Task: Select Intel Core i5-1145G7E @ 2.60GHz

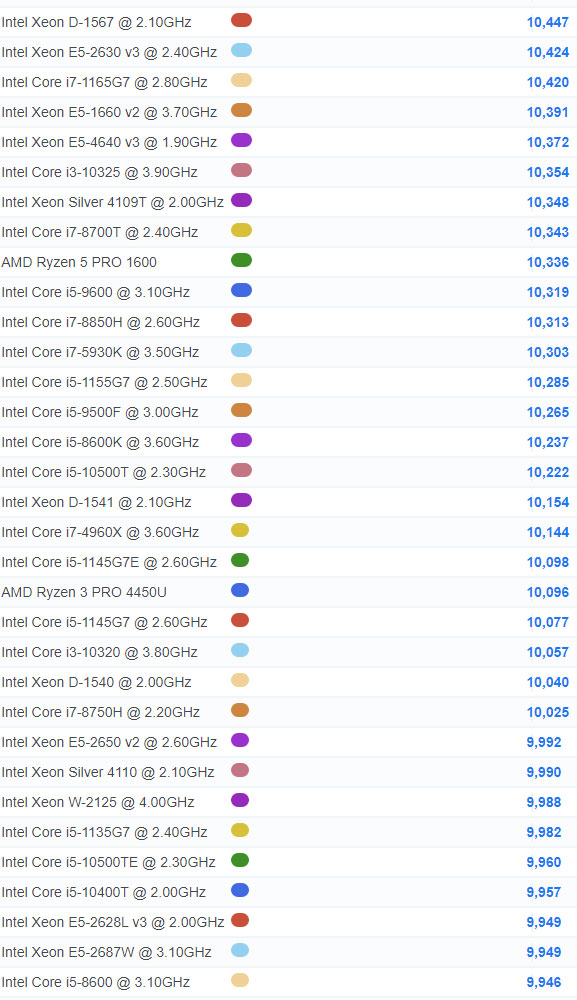Action: 109,562
